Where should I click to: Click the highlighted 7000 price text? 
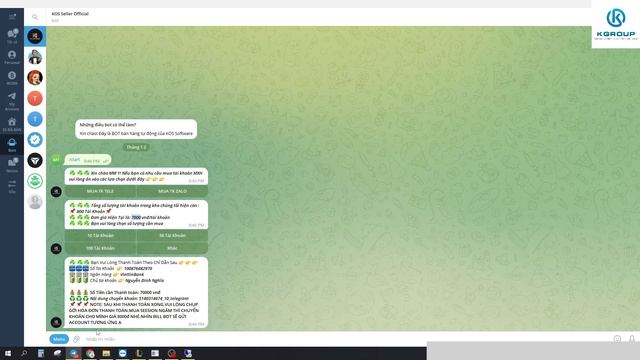click(136, 218)
